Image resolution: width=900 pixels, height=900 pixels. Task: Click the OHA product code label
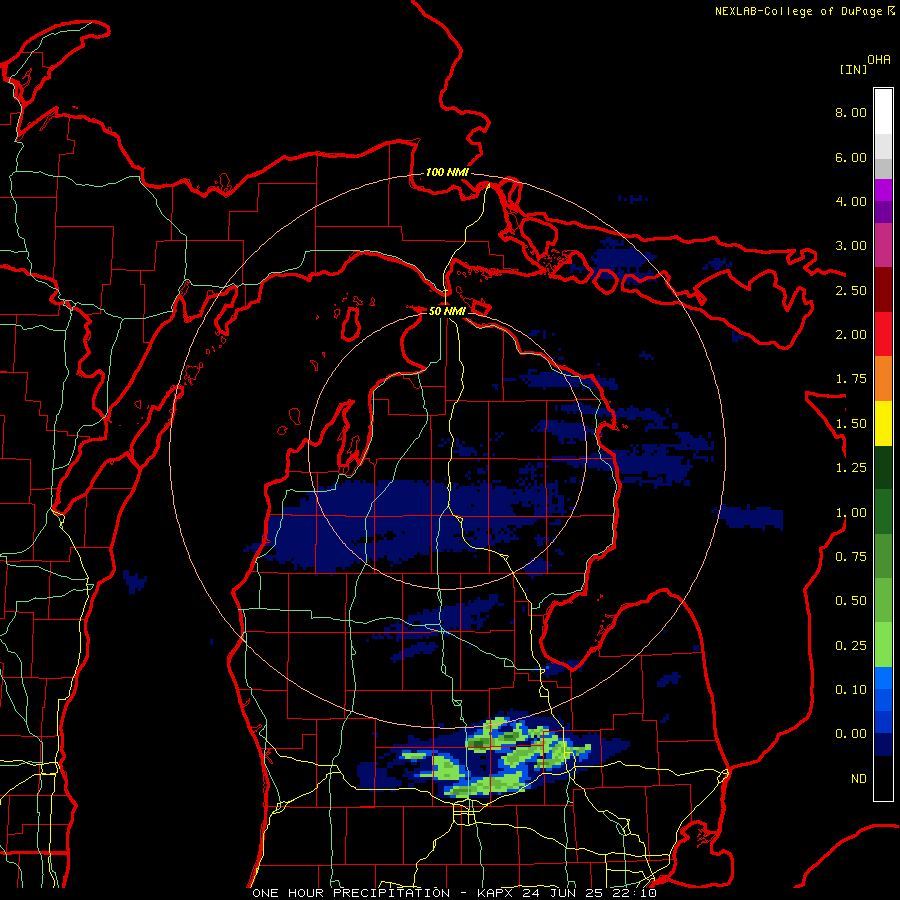tap(879, 60)
